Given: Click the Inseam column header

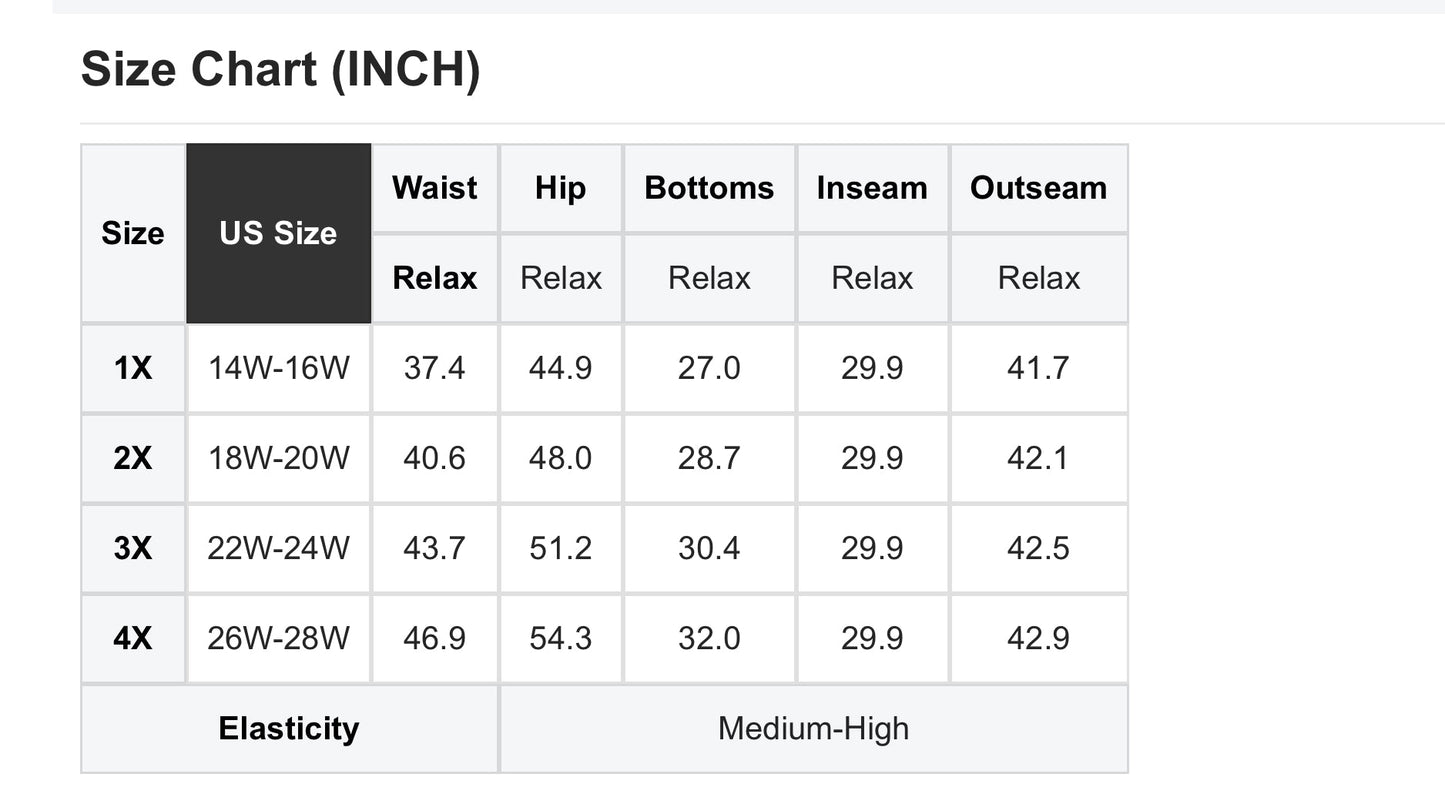Looking at the screenshot, I should (x=872, y=188).
